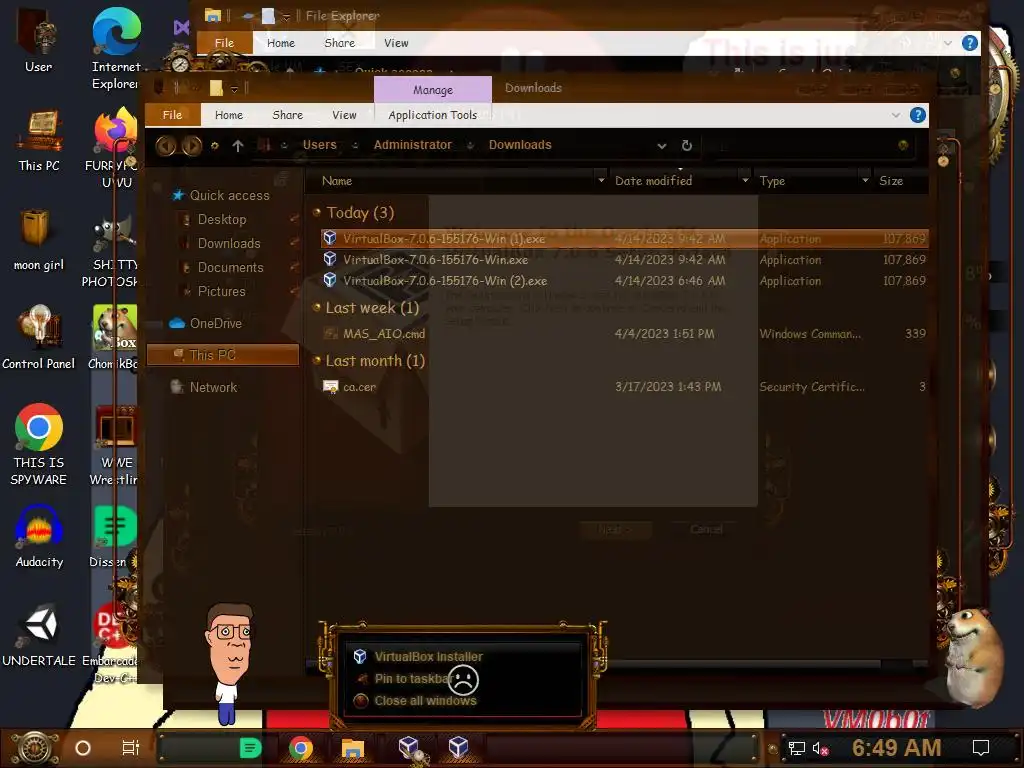Expand the ribbon chevron in Downloads window
1024x768 pixels.
point(895,116)
